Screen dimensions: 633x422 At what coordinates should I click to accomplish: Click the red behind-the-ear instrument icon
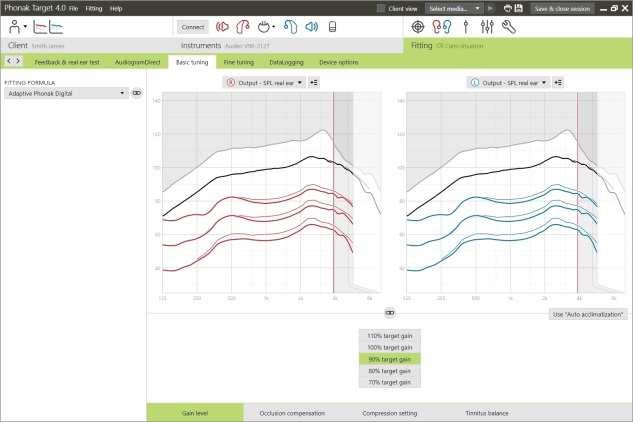(x=243, y=27)
